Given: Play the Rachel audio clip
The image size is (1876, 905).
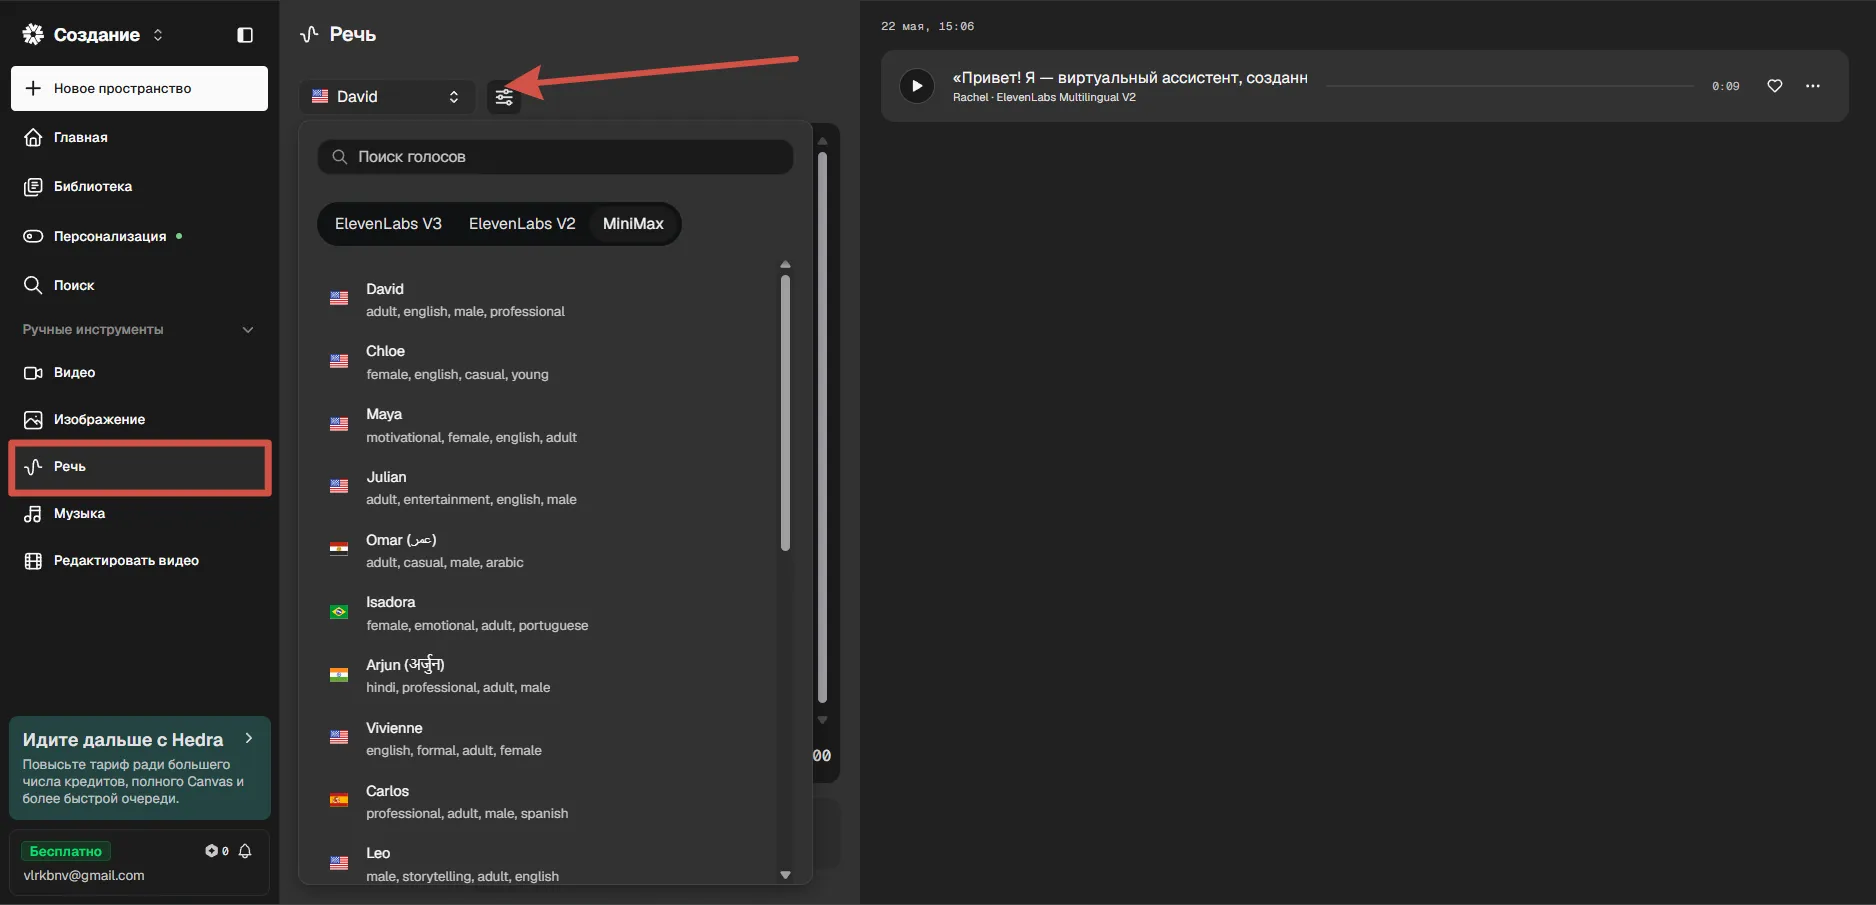Looking at the screenshot, I should pos(917,86).
